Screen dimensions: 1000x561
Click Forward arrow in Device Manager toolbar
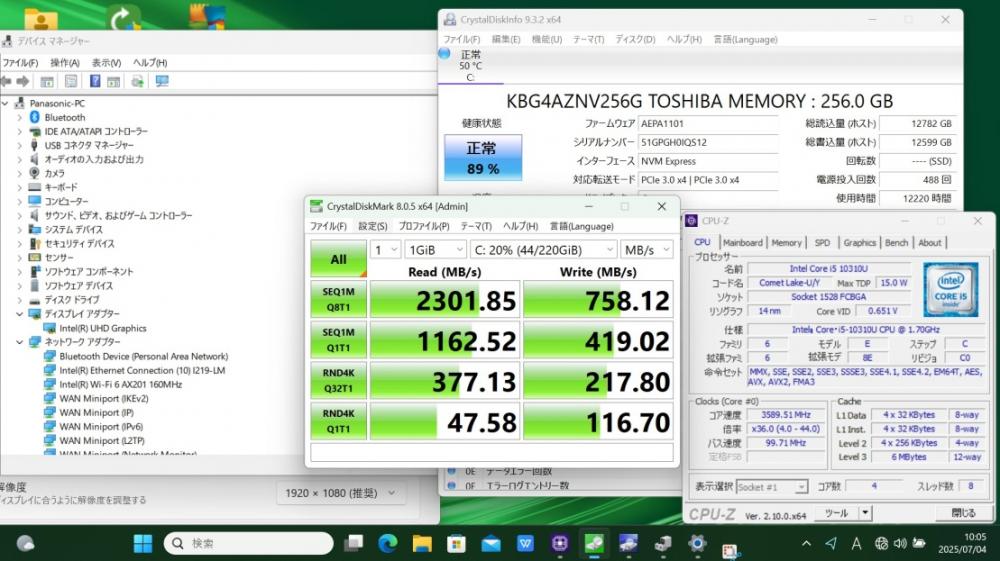(22, 81)
